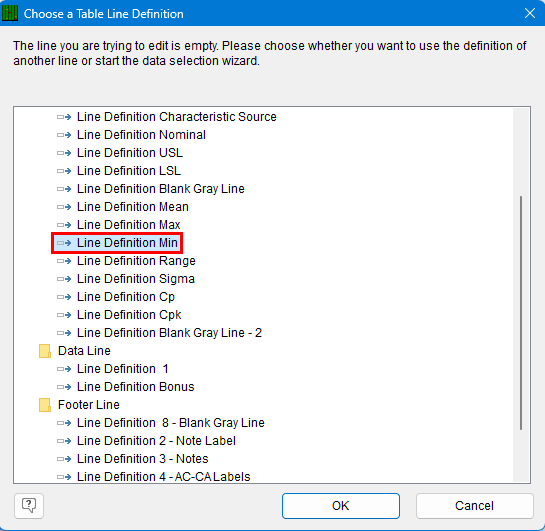The height and width of the screenshot is (531, 545).
Task: Click the Footer Line folder icon
Action: point(45,405)
